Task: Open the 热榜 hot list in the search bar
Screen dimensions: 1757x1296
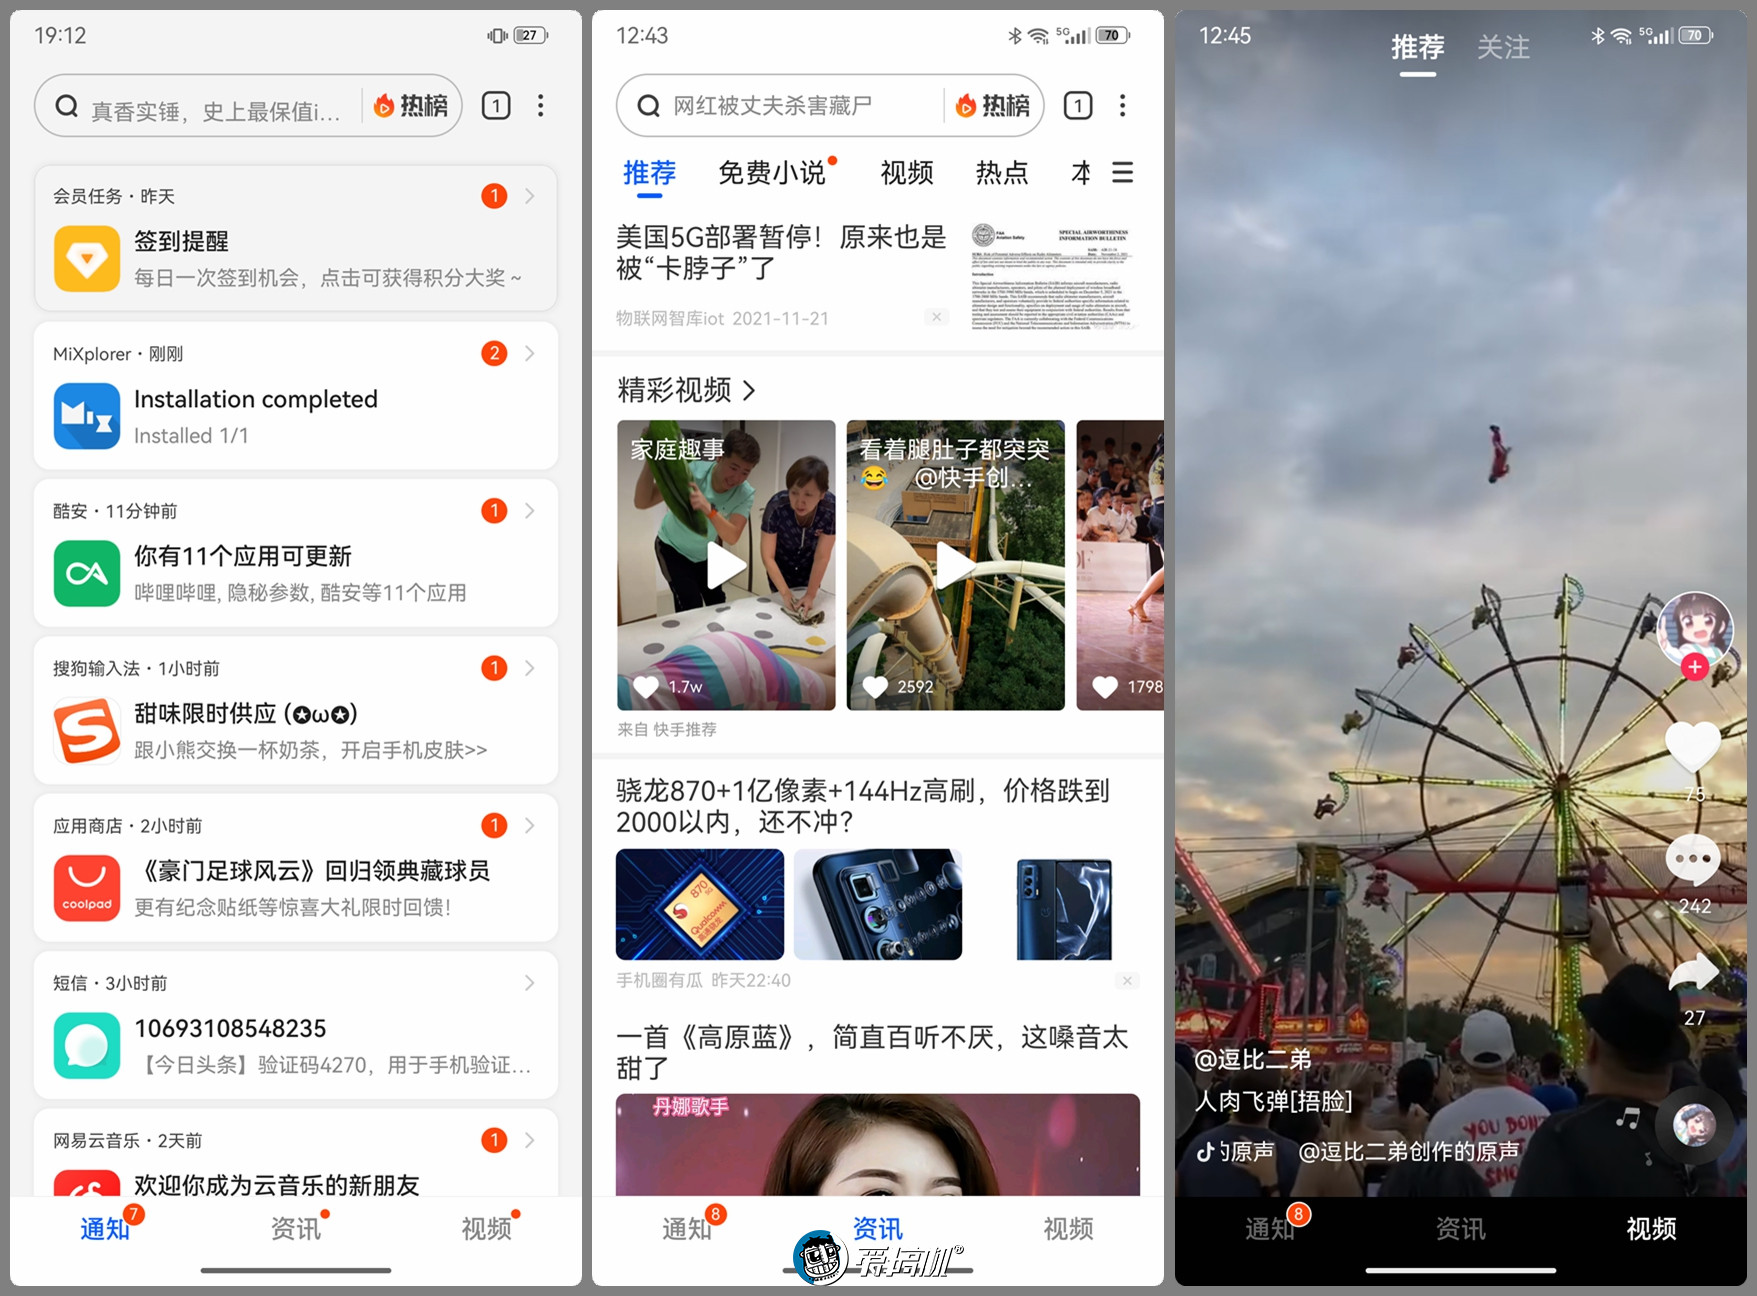Action: tap(993, 105)
